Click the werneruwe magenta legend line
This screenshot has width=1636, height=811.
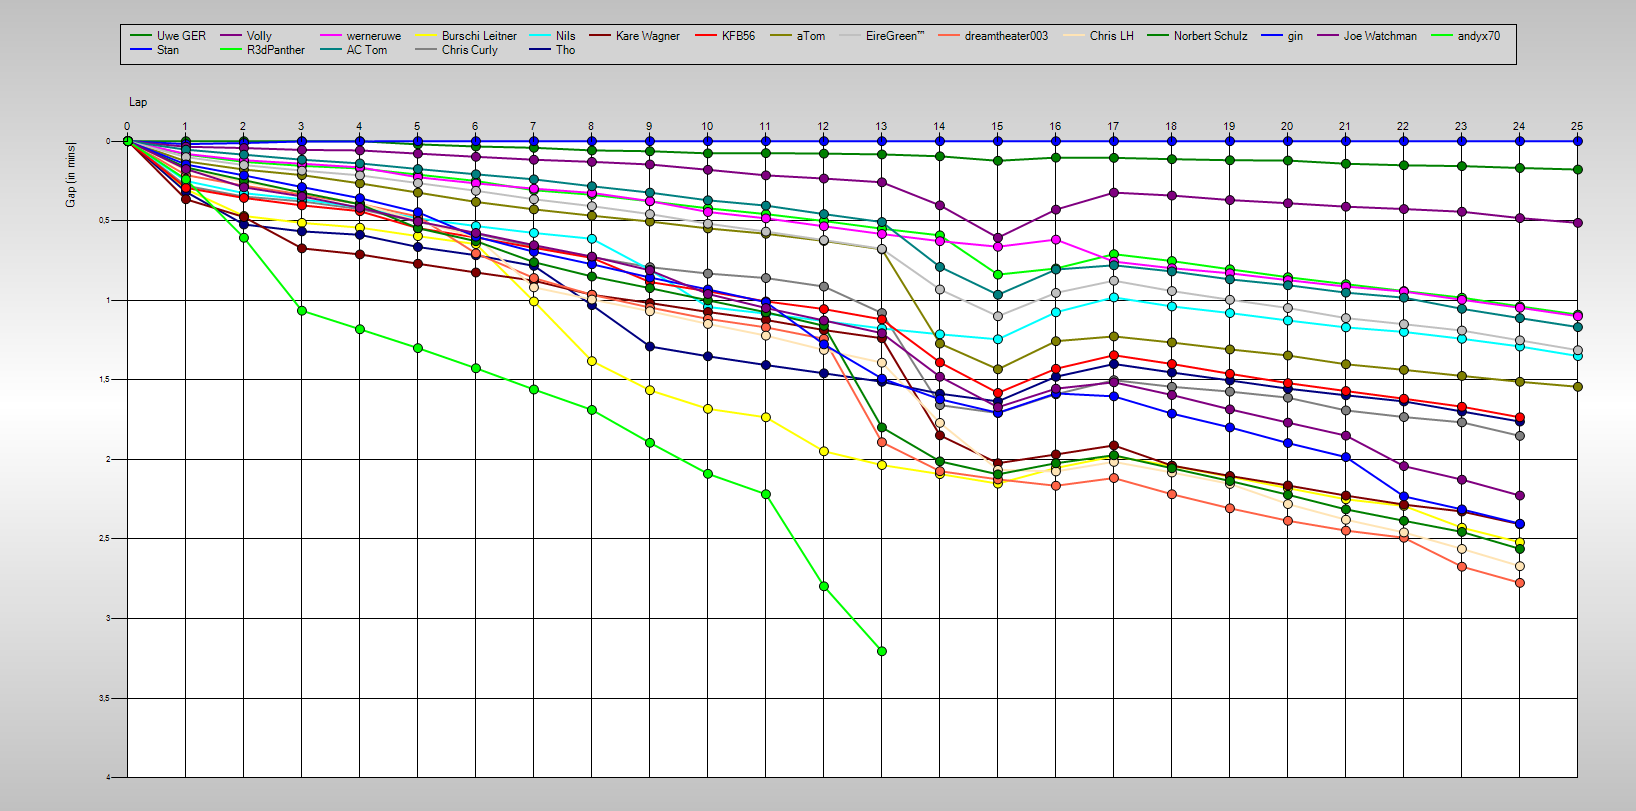[331, 36]
